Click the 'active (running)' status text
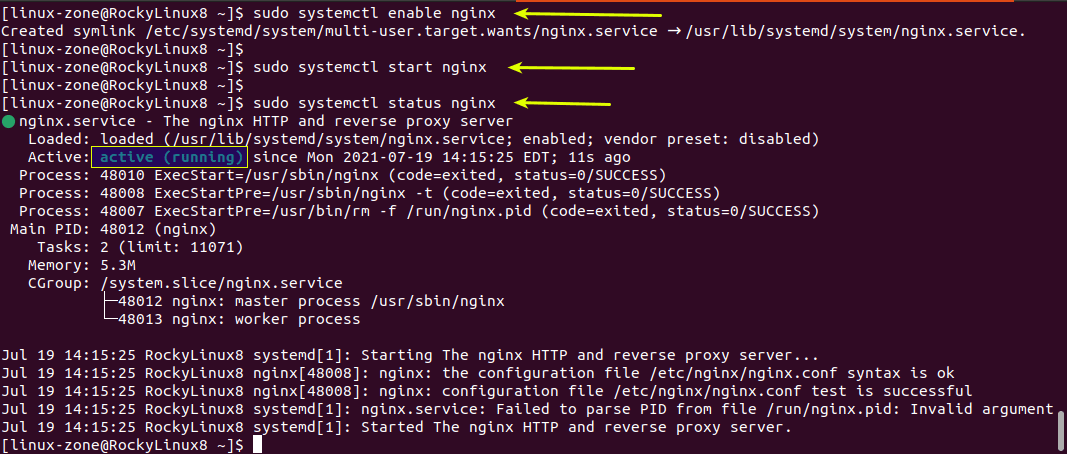 [x=171, y=158]
